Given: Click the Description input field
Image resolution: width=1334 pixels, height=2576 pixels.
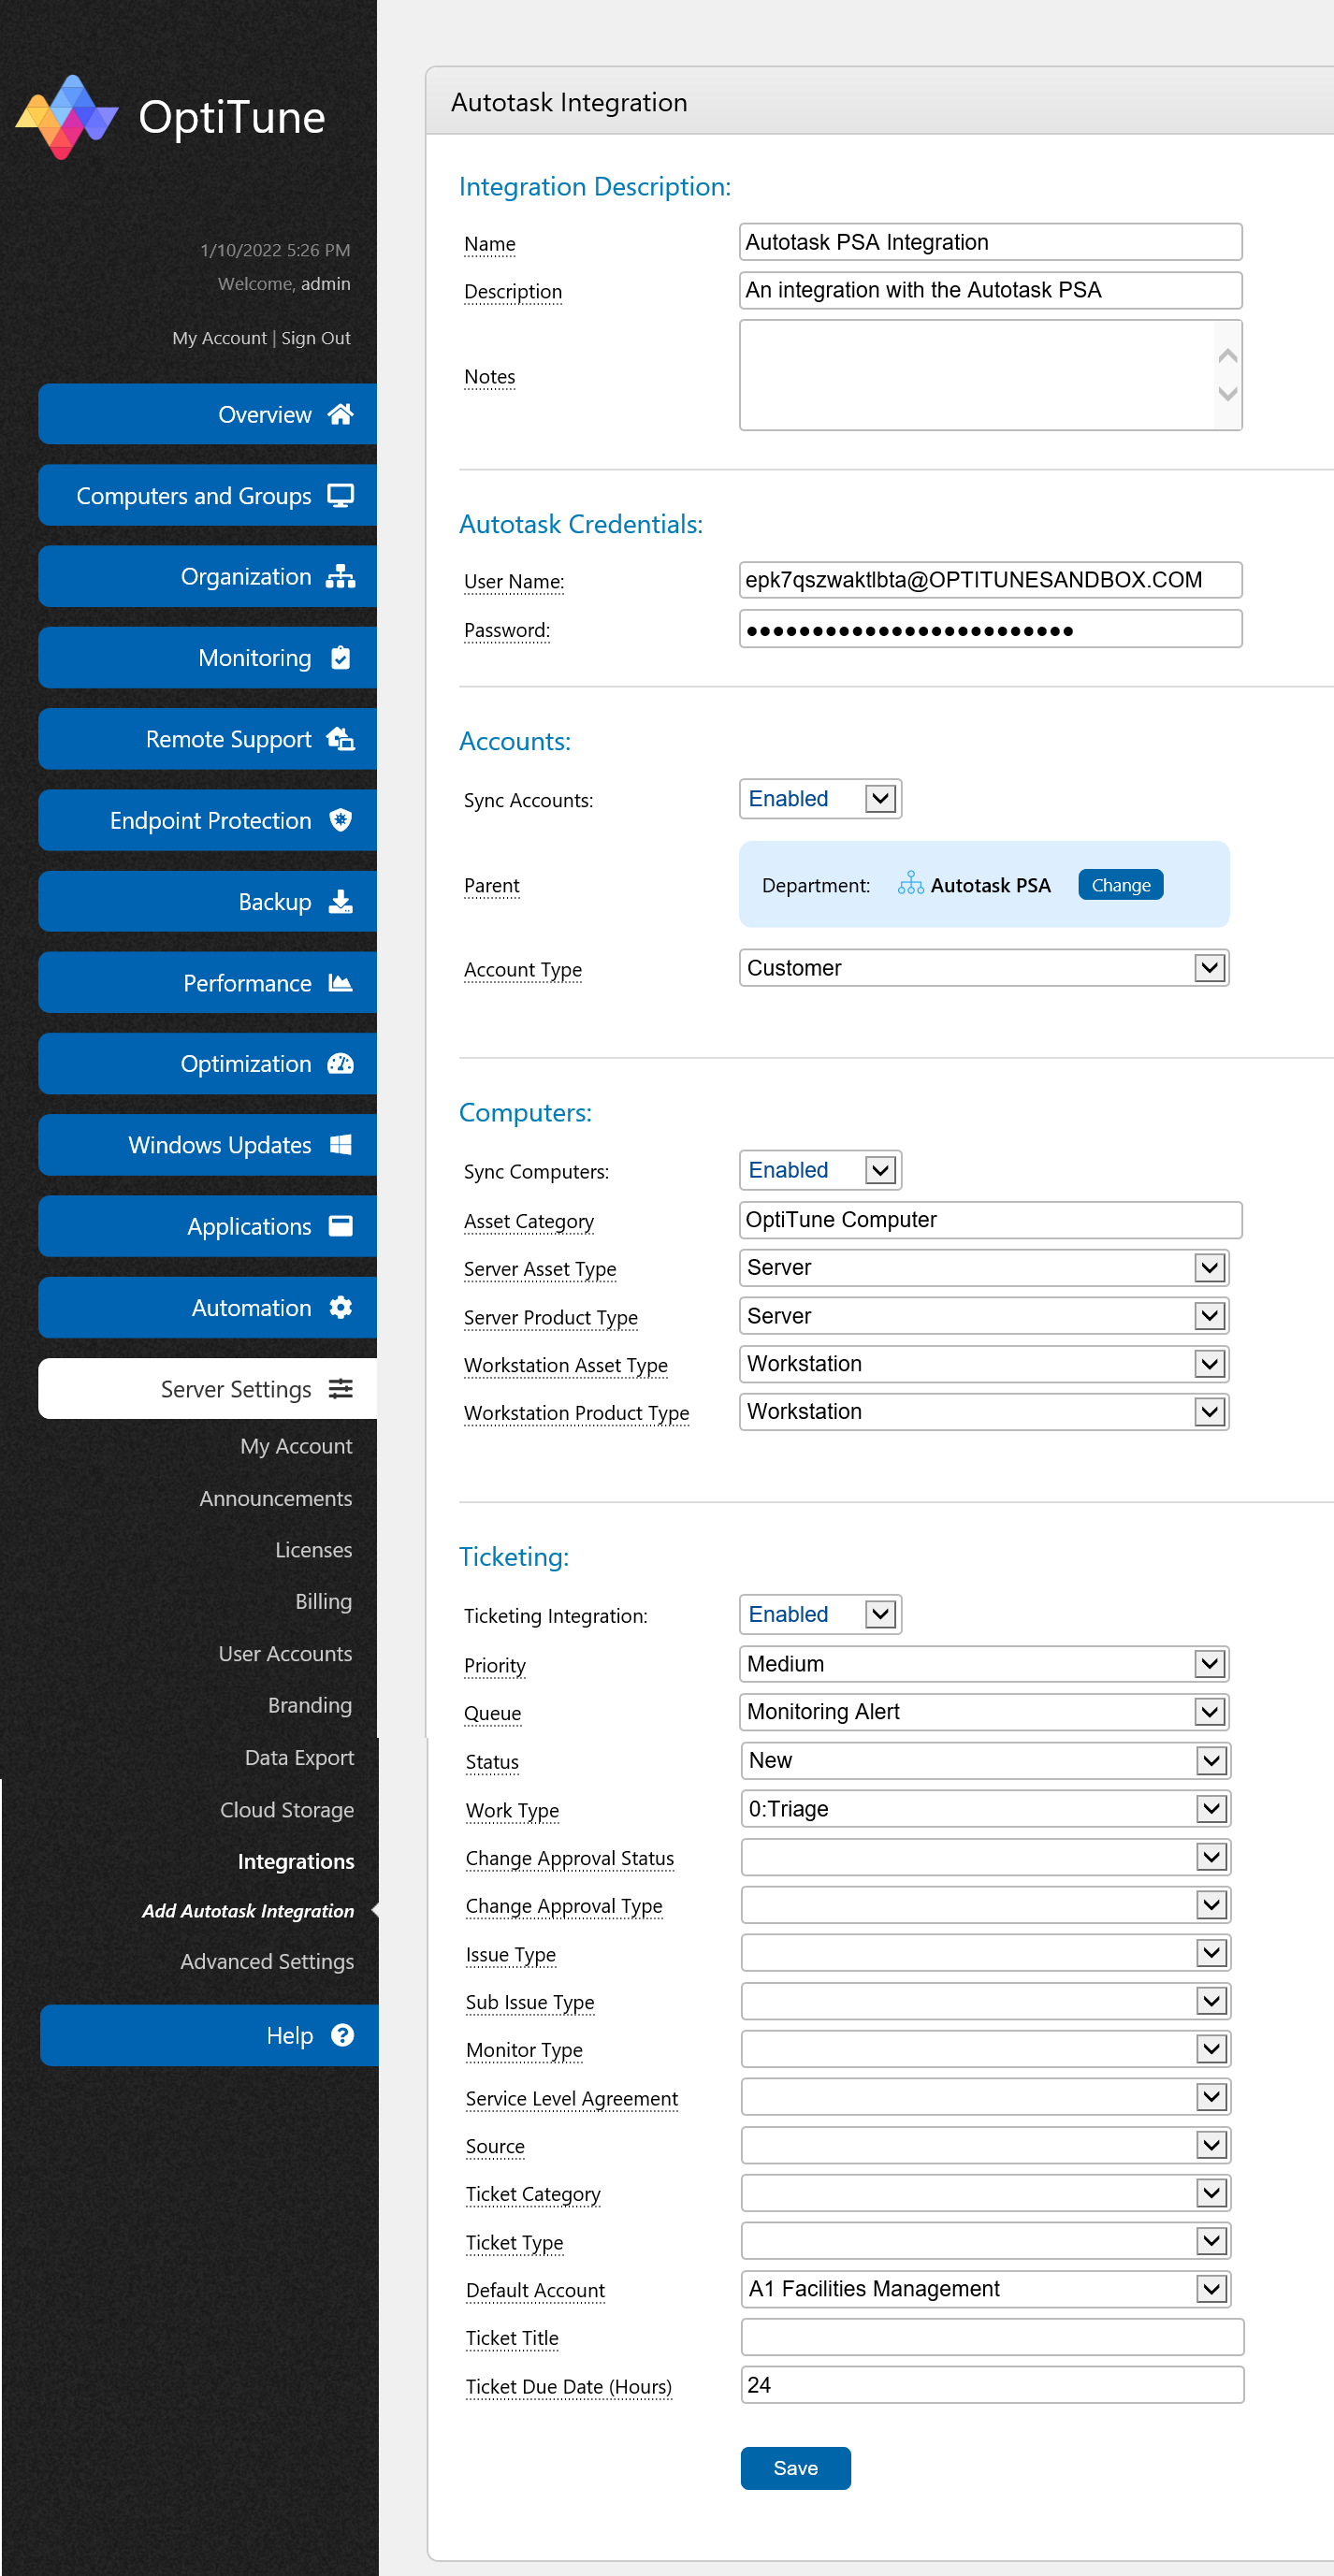Looking at the screenshot, I should click(990, 290).
